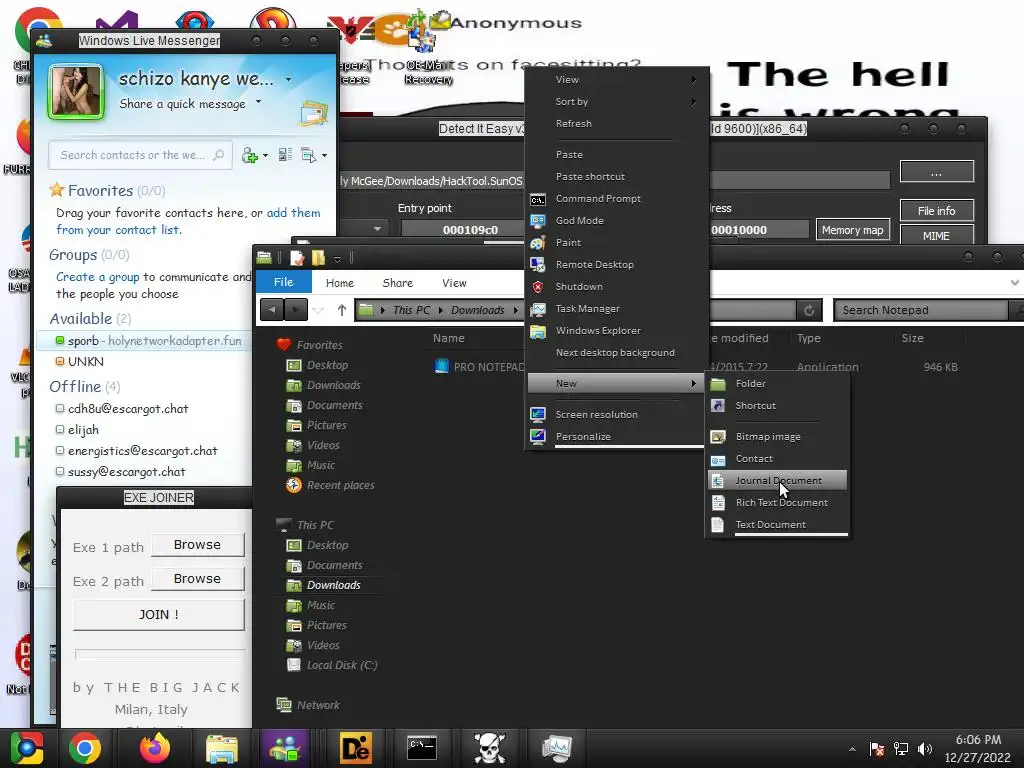The height and width of the screenshot is (768, 1024).
Task: Click Screen resolution monitor icon
Action: tap(537, 415)
